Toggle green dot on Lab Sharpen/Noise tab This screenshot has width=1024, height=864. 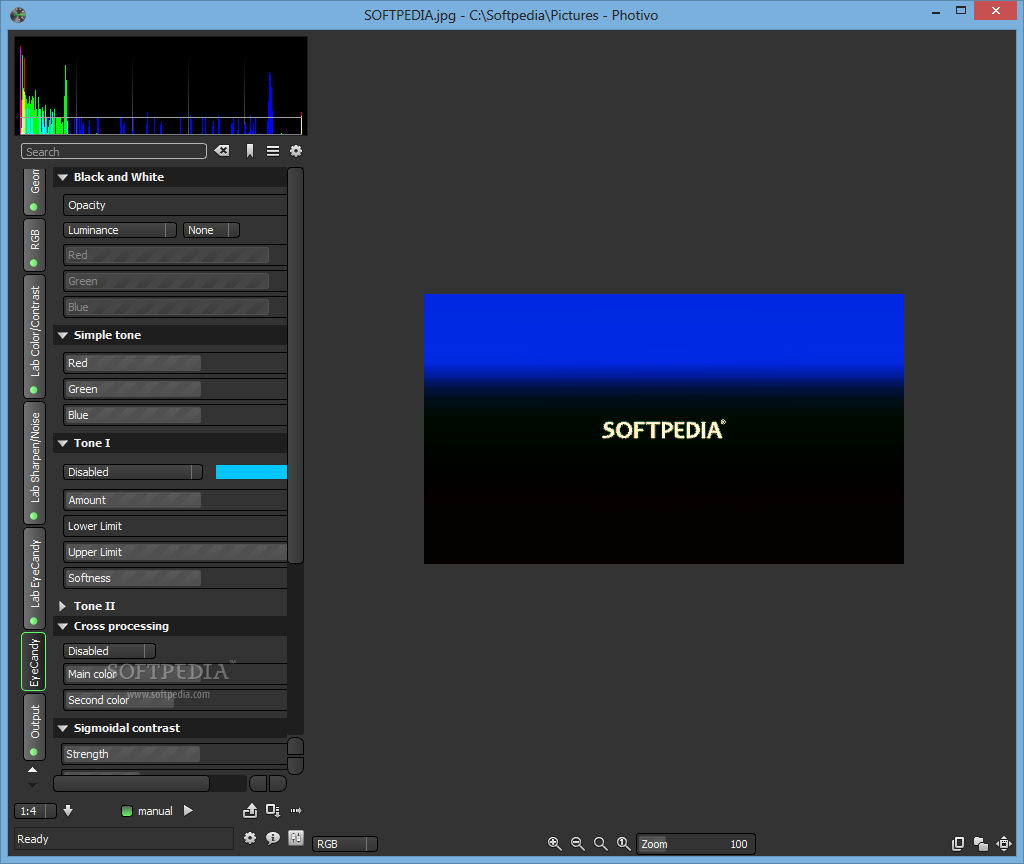(x=34, y=516)
